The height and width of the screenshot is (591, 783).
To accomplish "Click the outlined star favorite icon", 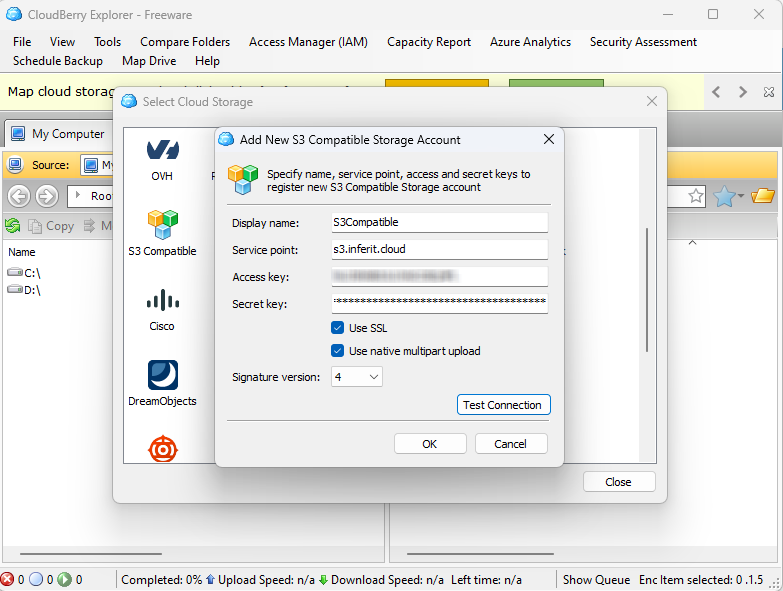I will click(696, 196).
